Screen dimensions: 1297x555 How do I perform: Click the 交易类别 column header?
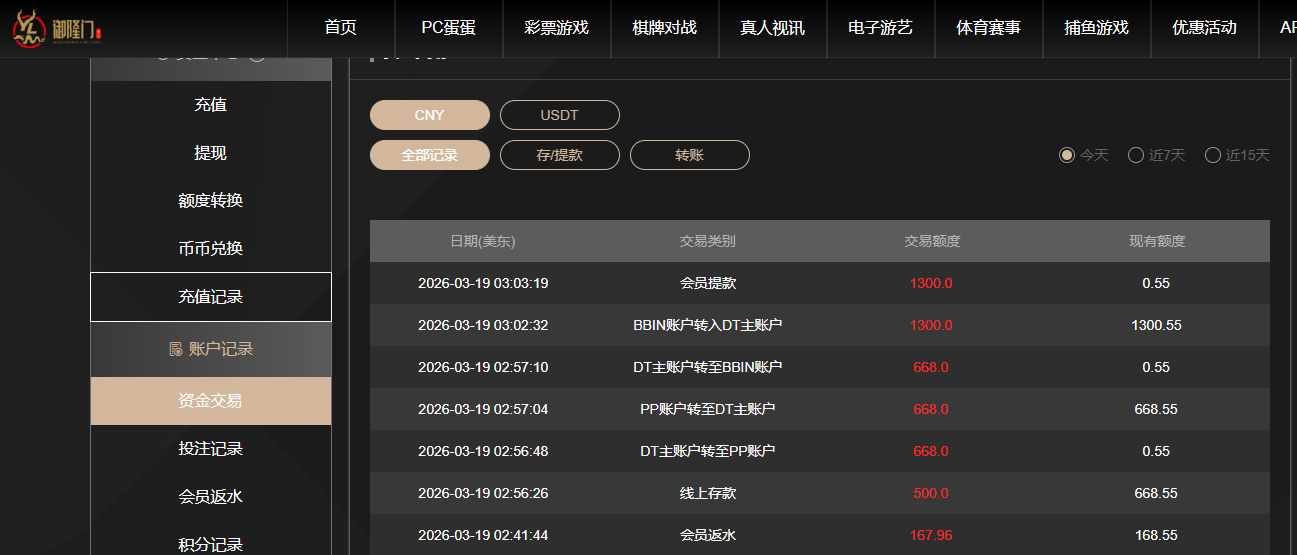pos(708,241)
